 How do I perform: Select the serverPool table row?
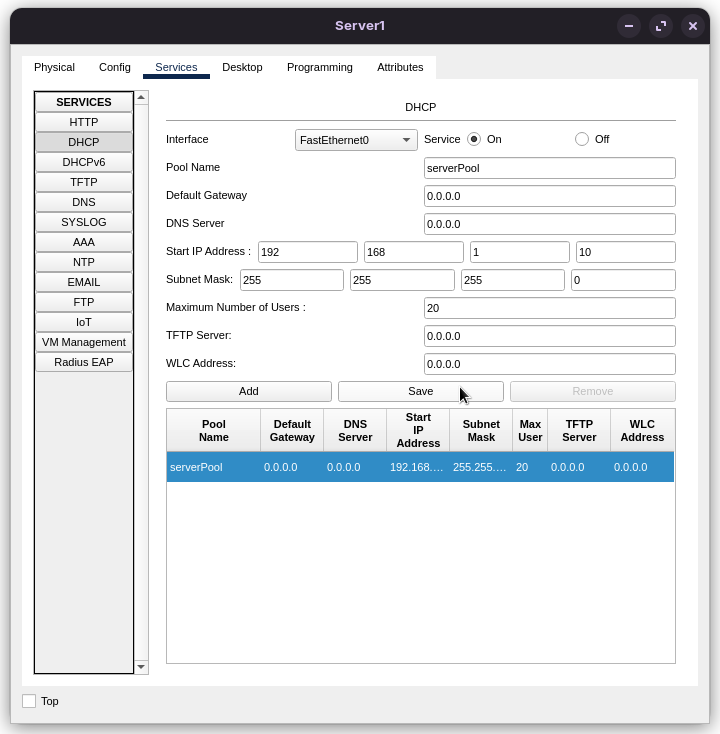click(420, 467)
